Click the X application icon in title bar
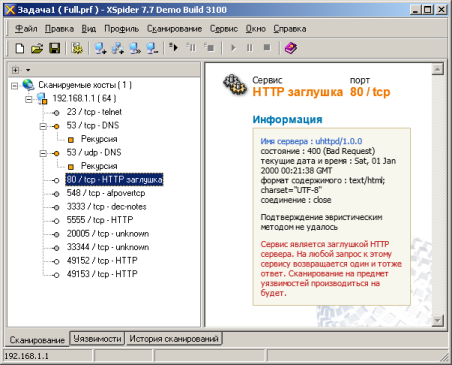Screen dimensions: 452x365 10,9
